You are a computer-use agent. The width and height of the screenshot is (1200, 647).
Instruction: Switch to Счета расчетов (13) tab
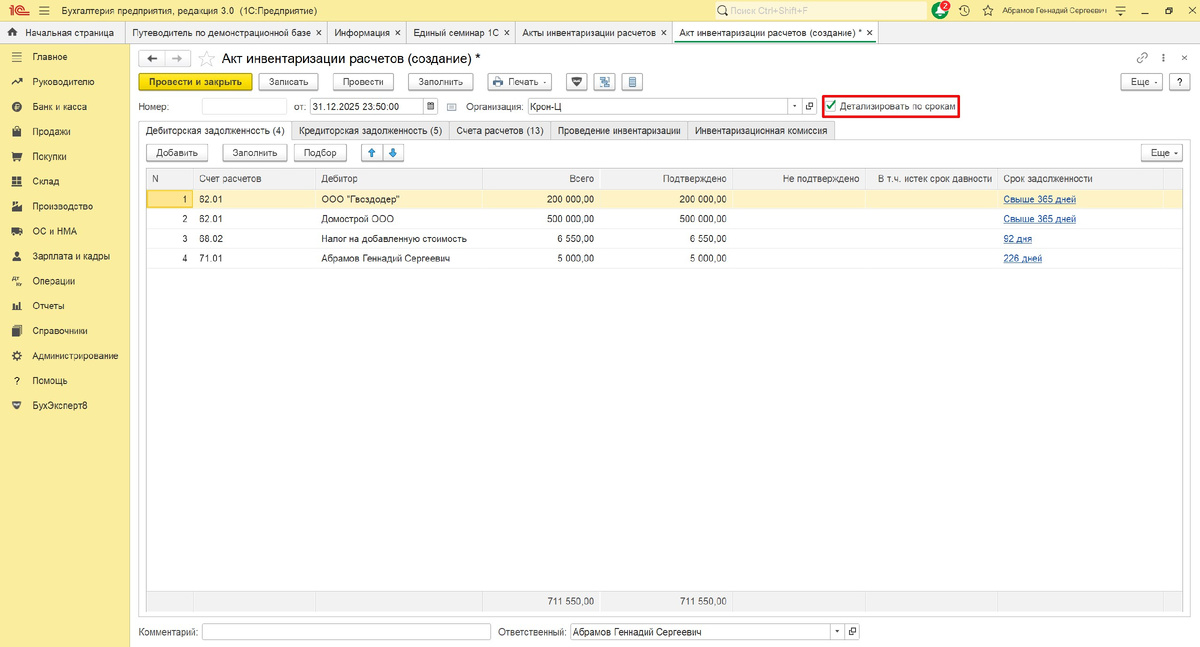(500, 130)
